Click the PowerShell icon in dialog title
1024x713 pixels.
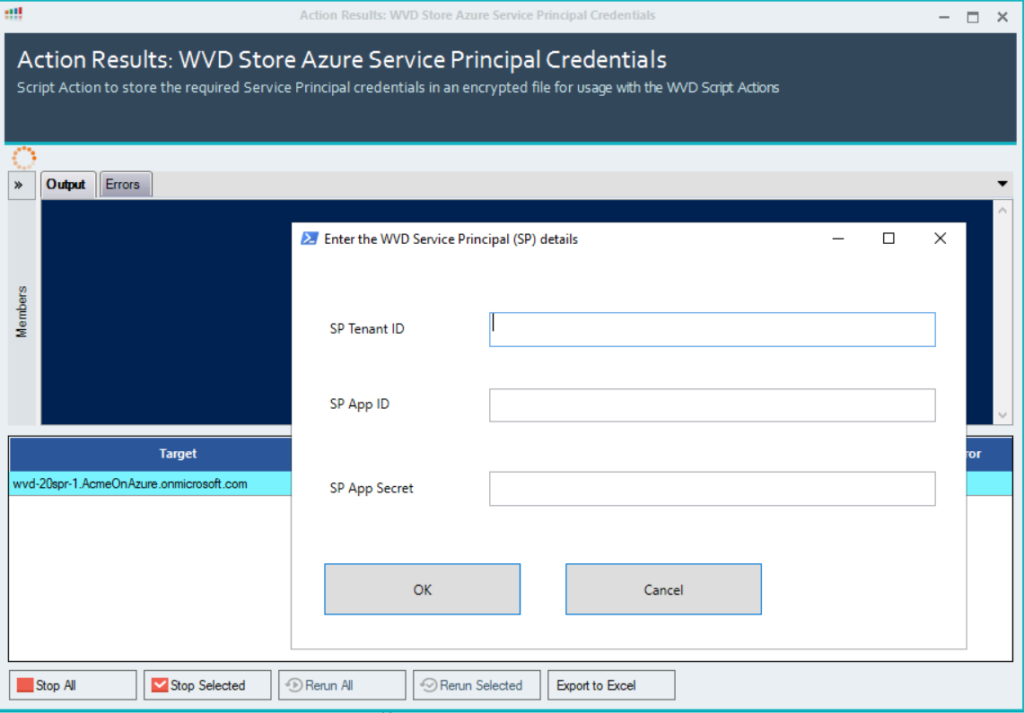(x=309, y=239)
